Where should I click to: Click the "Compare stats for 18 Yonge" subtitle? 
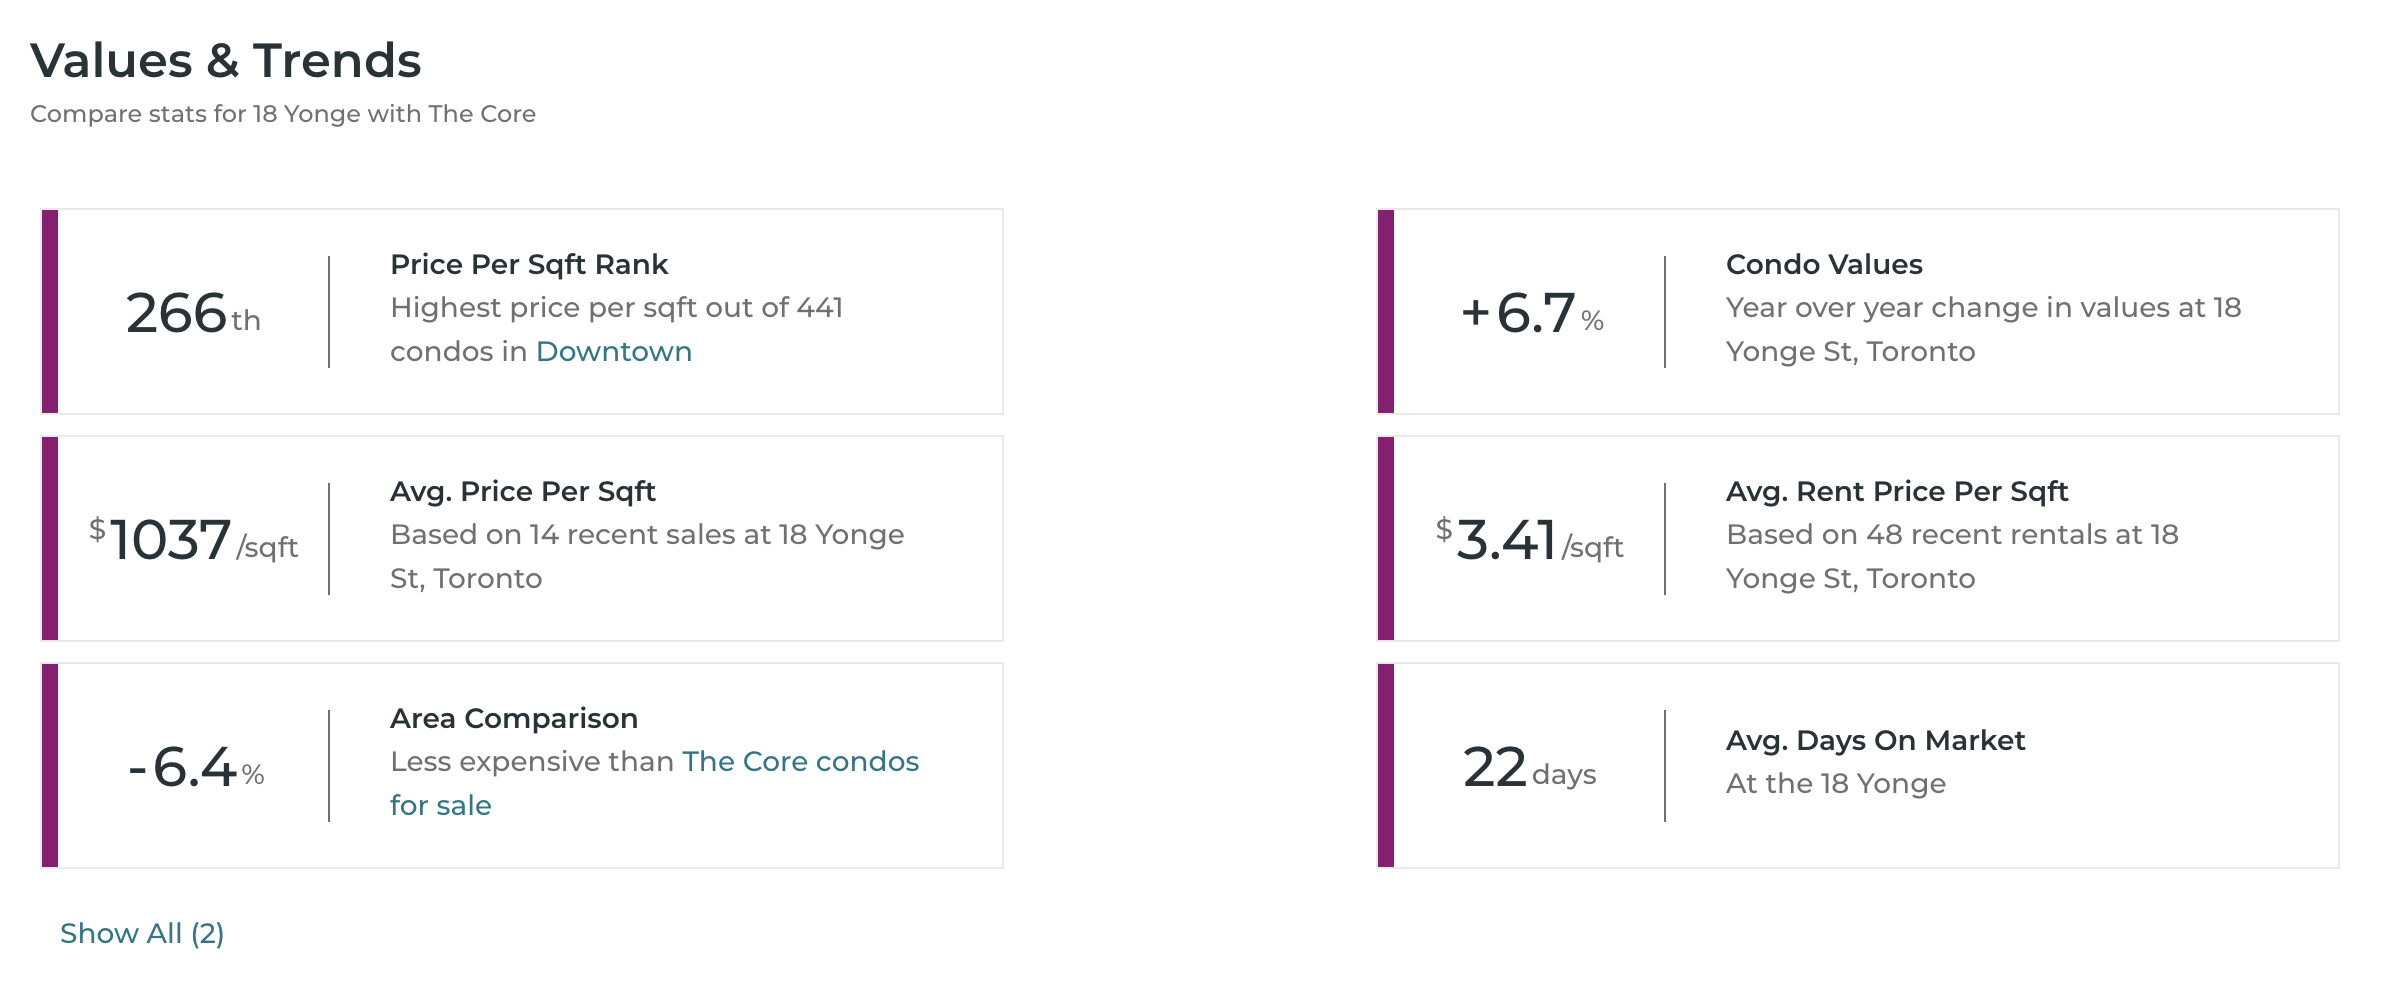283,114
